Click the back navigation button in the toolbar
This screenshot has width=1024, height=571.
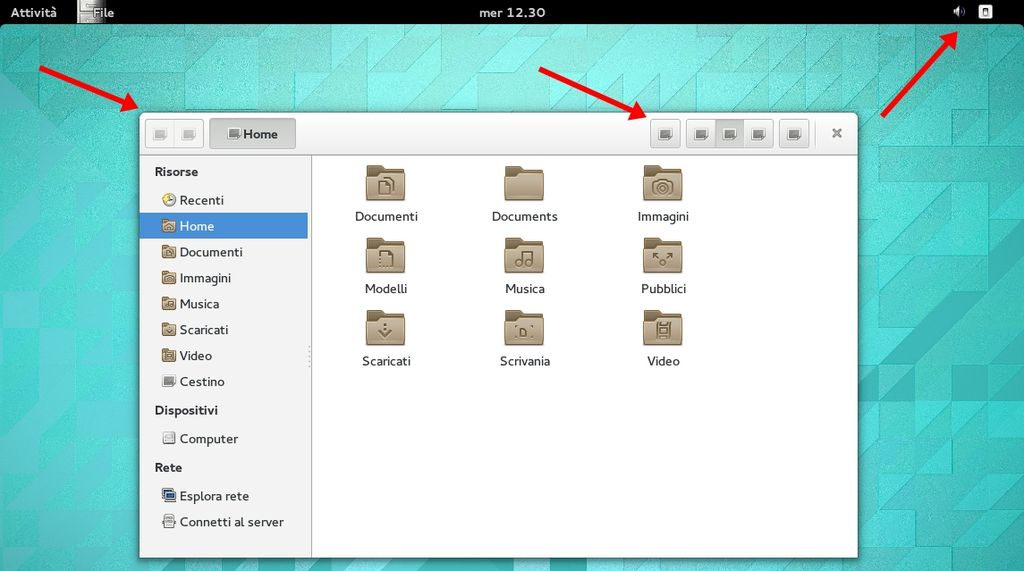[160, 134]
